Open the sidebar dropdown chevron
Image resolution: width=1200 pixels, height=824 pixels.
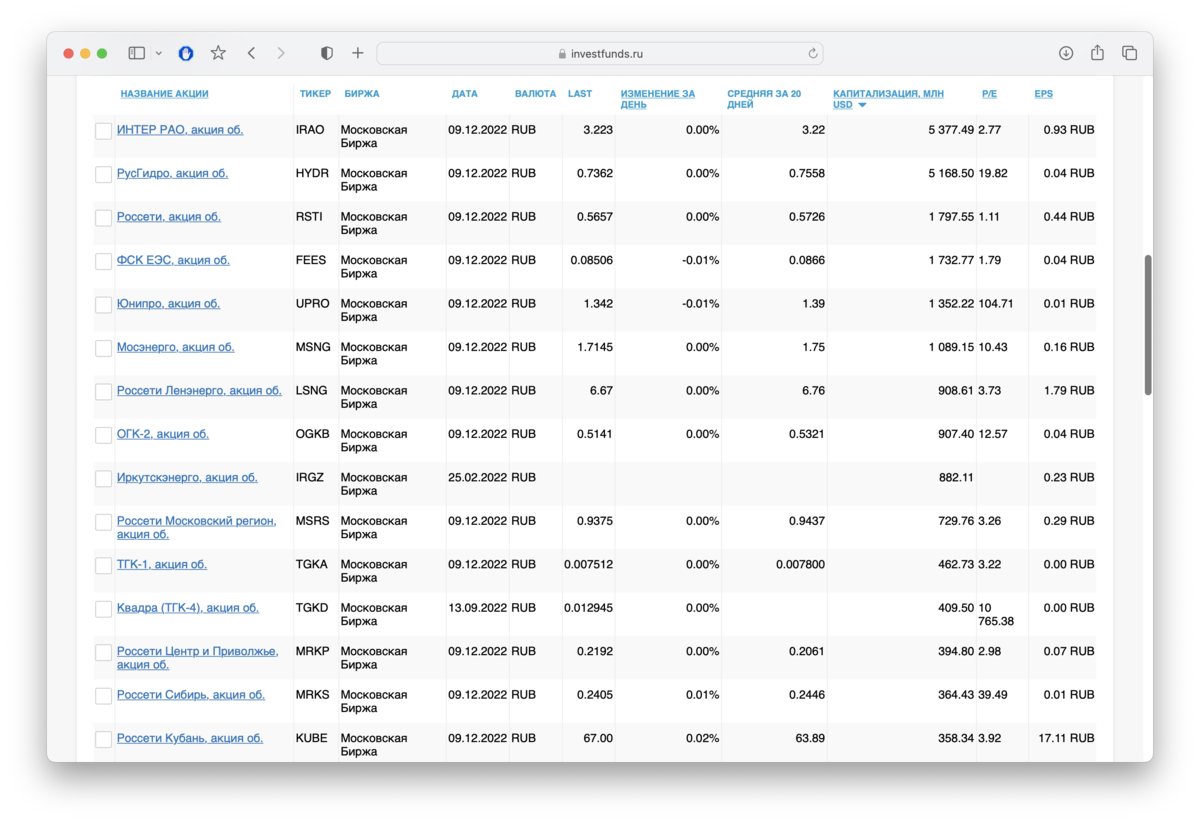(158, 53)
